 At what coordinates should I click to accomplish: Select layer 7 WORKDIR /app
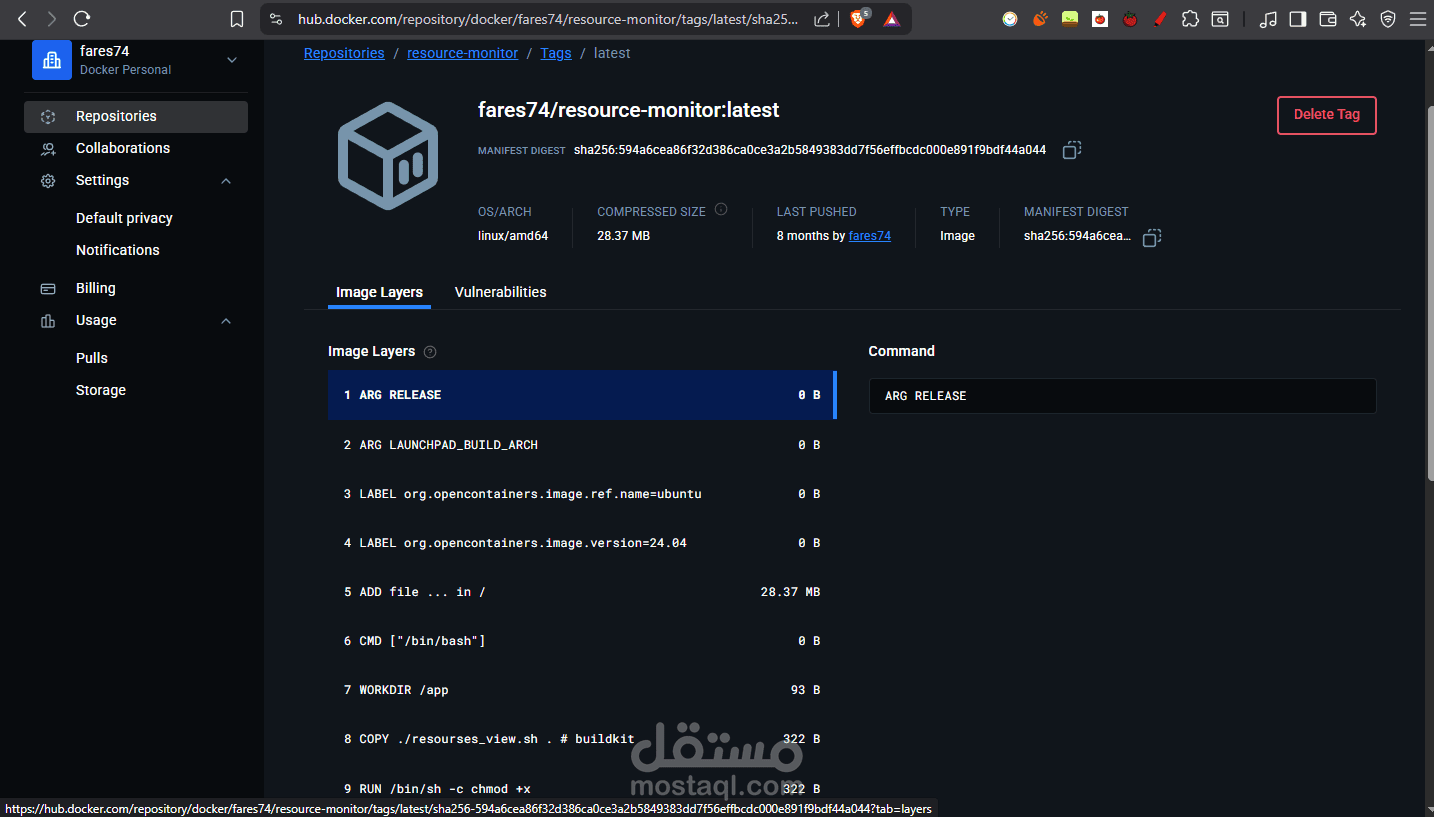[582, 690]
